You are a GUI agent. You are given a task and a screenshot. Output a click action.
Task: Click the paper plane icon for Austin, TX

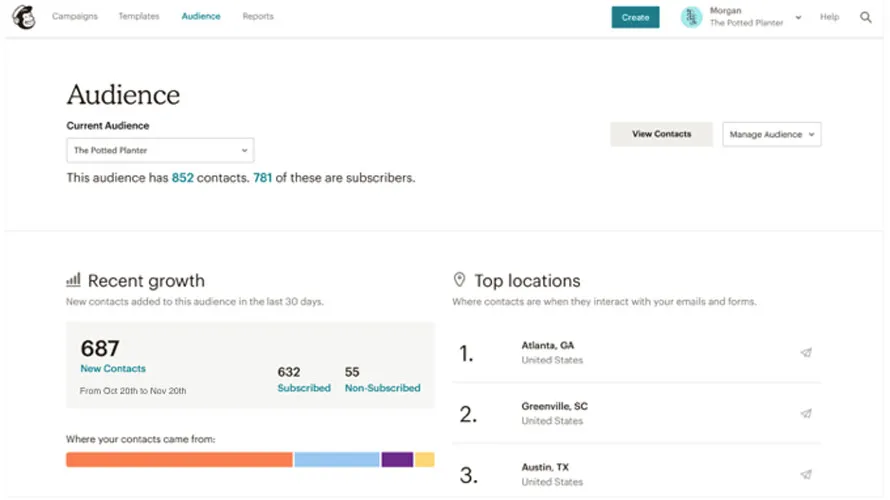coord(806,475)
